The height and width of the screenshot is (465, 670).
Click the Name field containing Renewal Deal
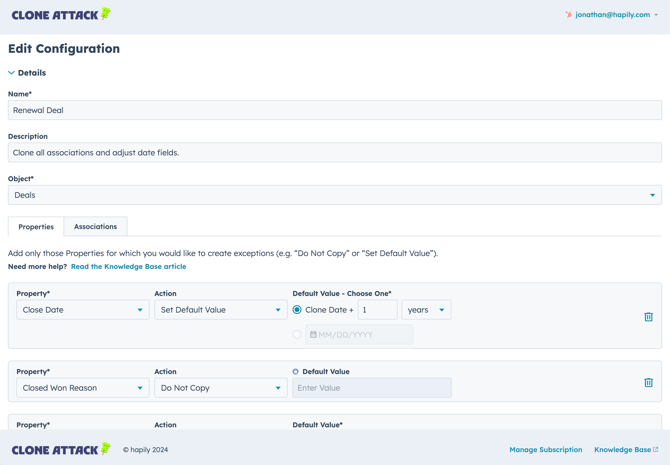pyautogui.click(x=334, y=110)
